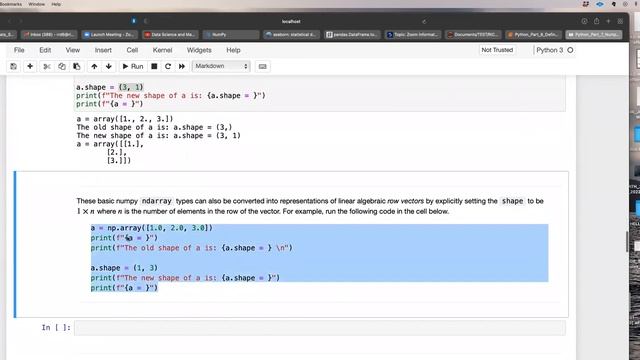Open the Insert menu
Screen dimensions: 640x360
[x=103, y=50]
